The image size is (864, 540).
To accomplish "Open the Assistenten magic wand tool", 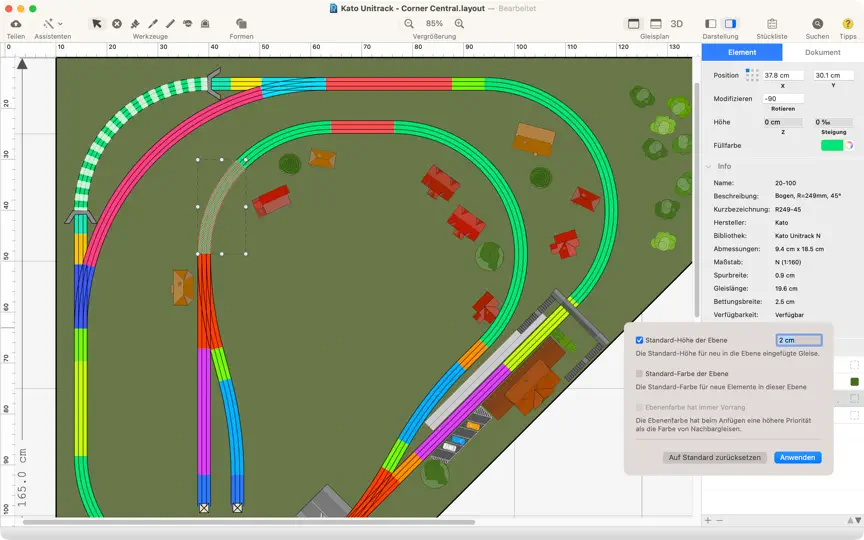I will [x=48, y=24].
